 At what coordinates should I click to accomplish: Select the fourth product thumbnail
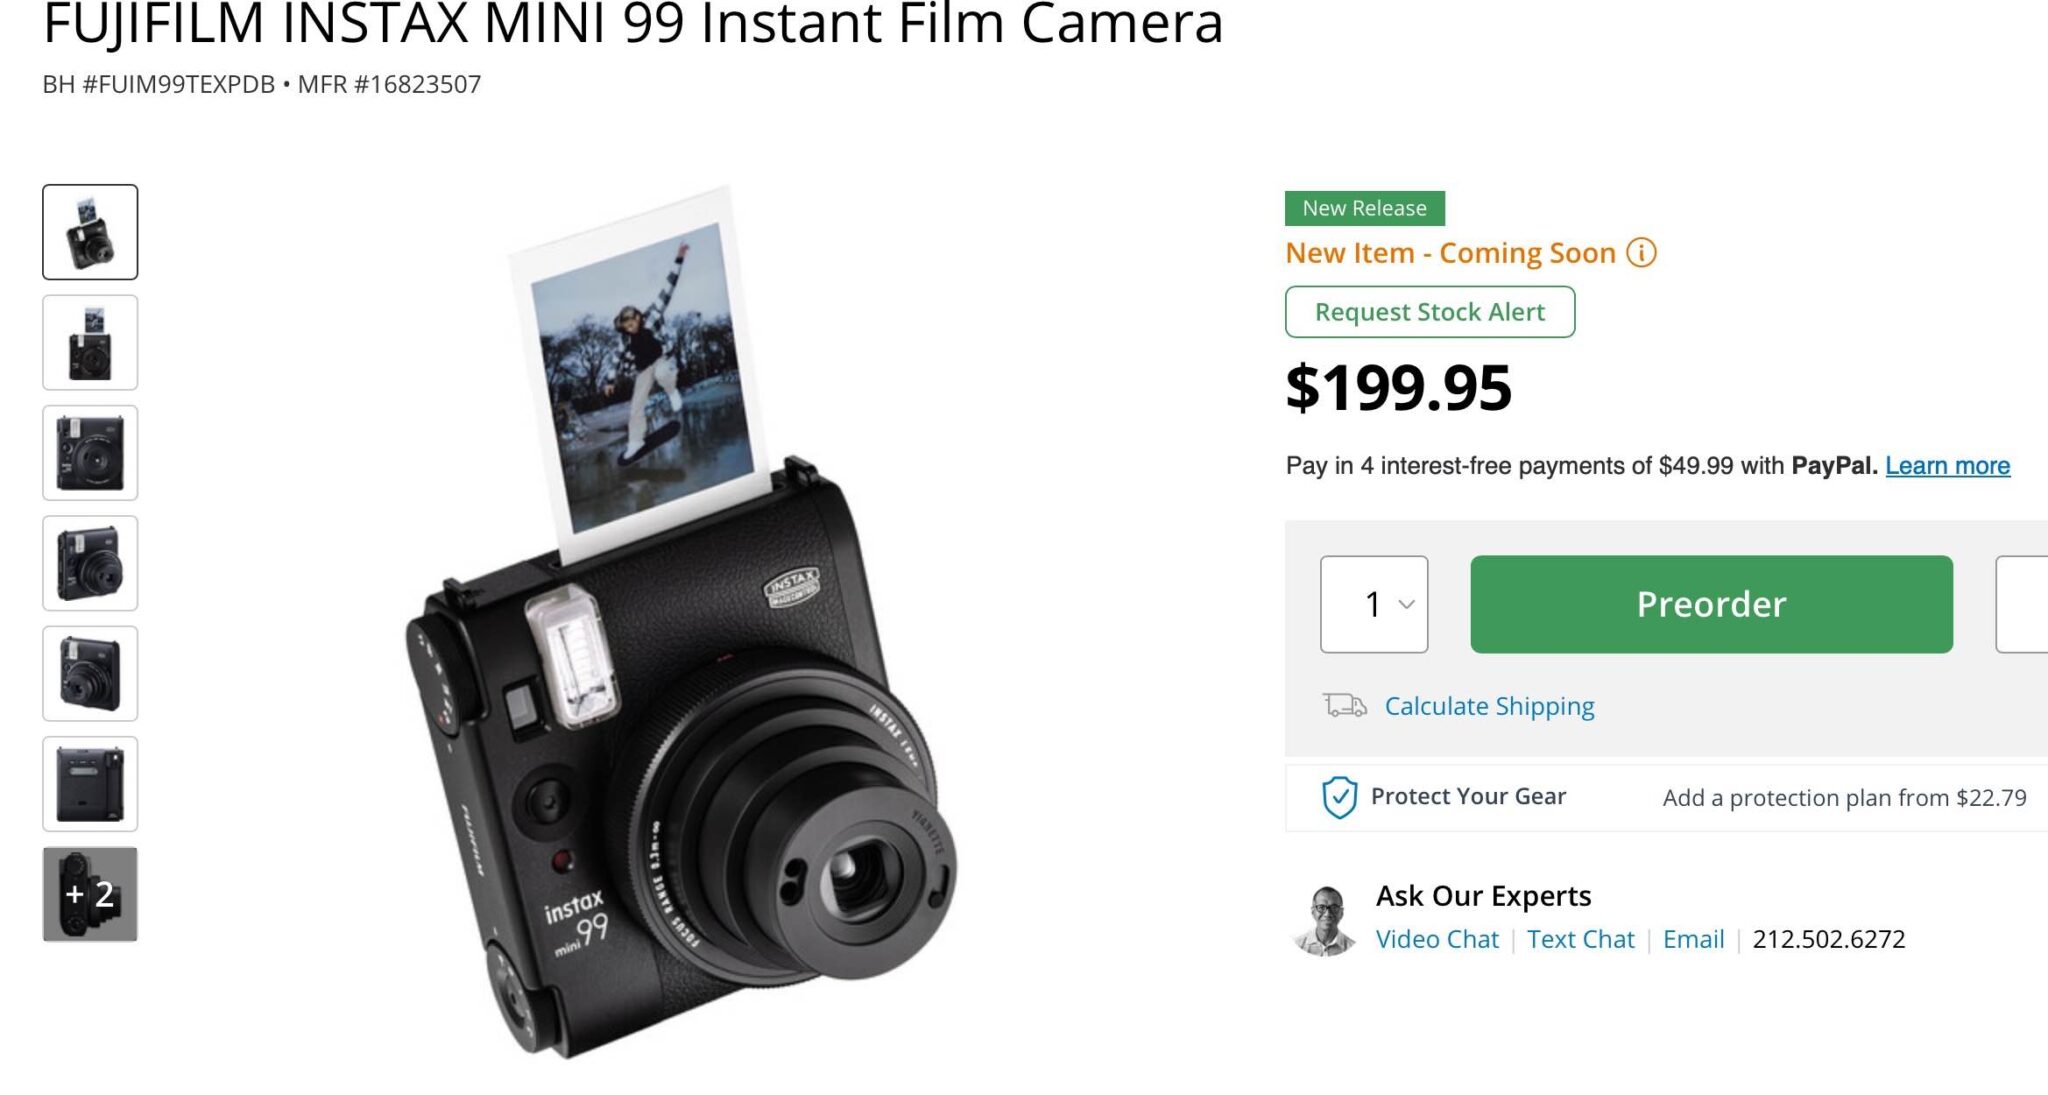click(x=90, y=563)
